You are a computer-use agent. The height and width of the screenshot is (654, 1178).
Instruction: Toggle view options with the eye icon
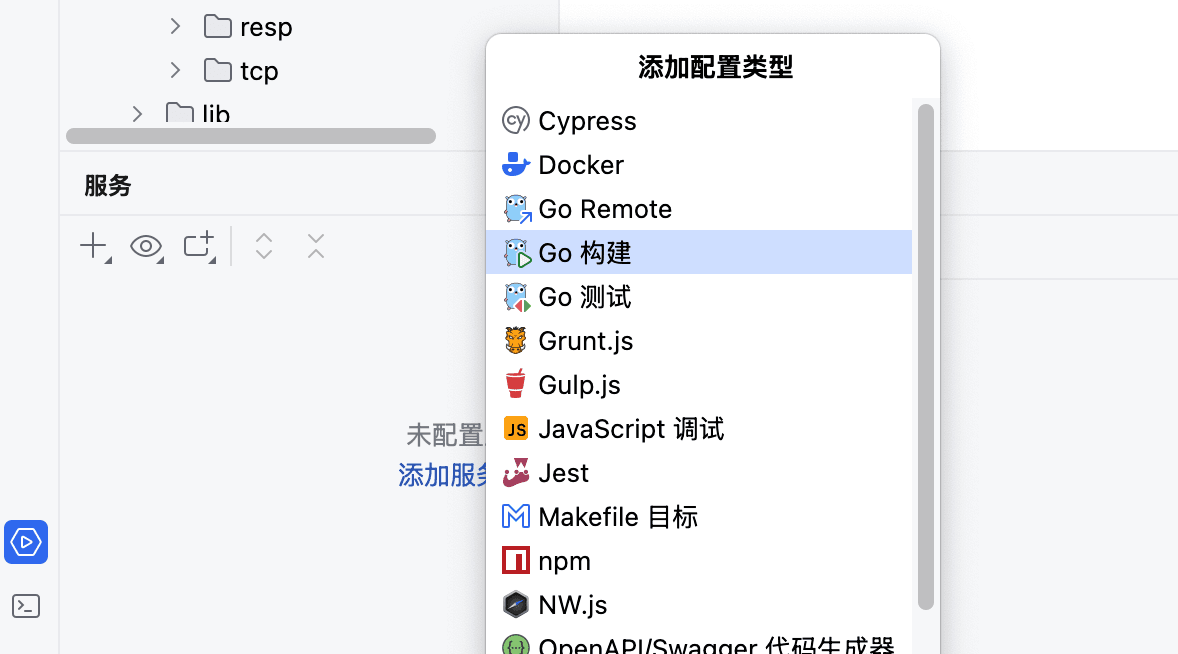(x=146, y=245)
